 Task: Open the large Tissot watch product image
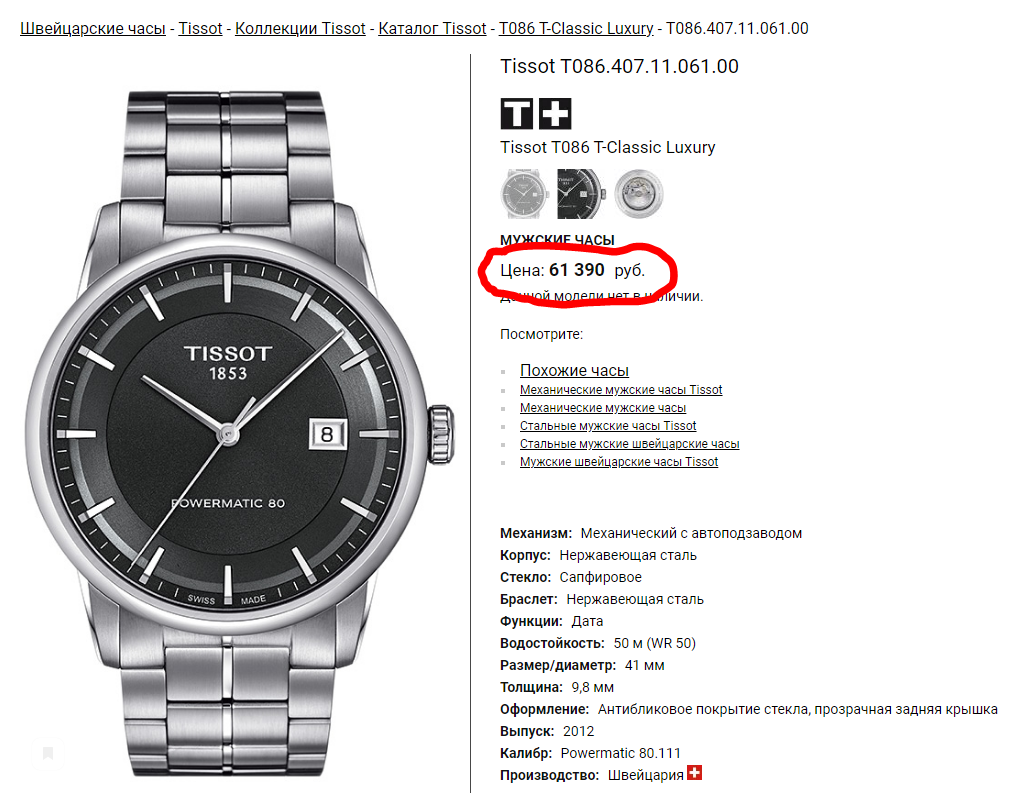point(240,432)
